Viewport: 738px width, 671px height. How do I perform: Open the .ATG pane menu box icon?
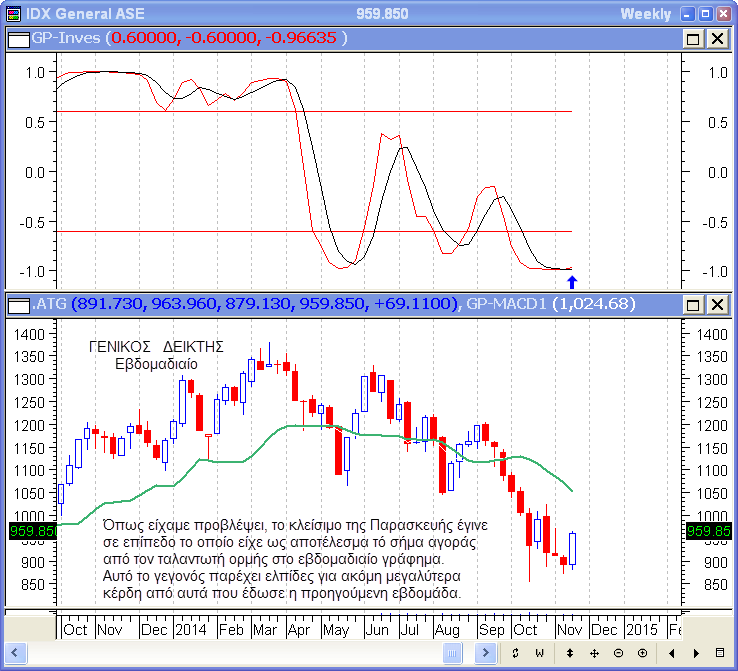point(17,304)
